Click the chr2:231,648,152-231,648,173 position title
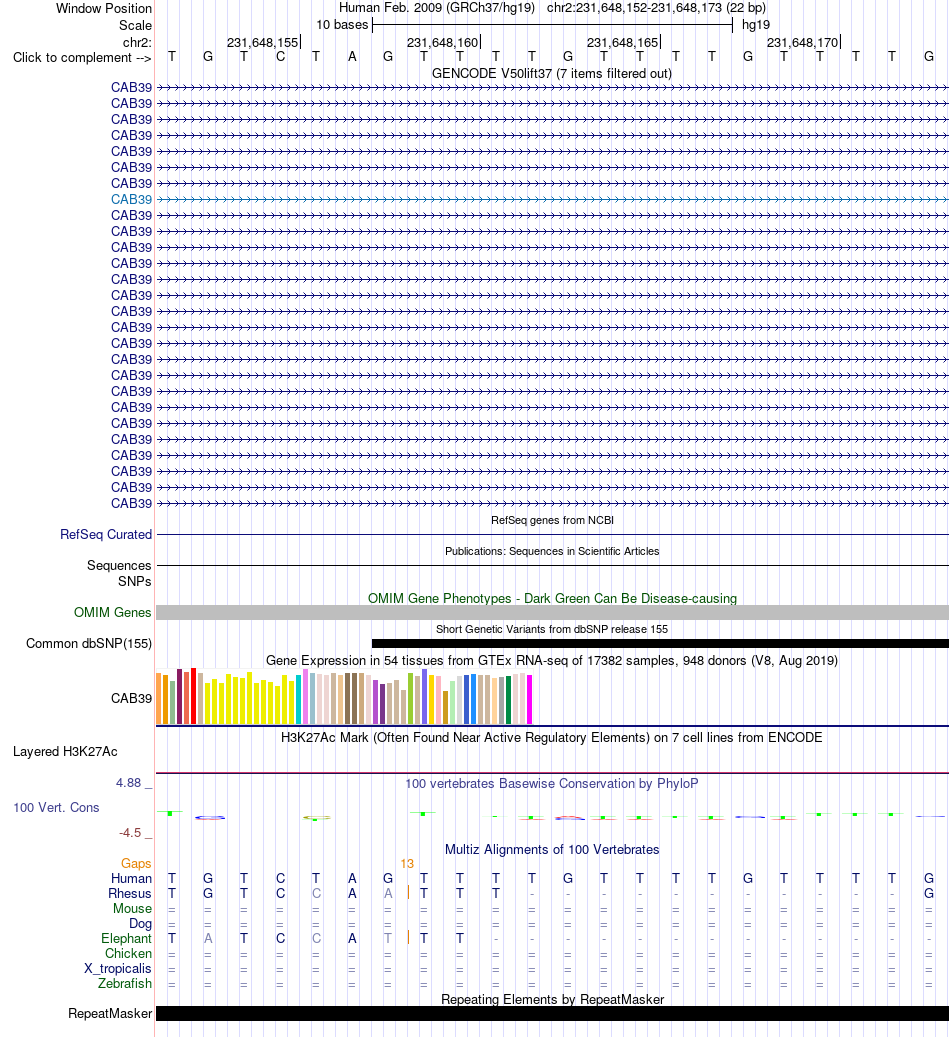 pos(656,8)
